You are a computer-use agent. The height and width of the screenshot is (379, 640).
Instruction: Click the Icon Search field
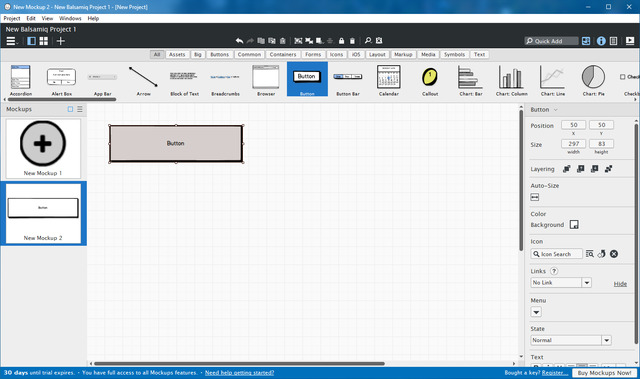[x=556, y=254]
